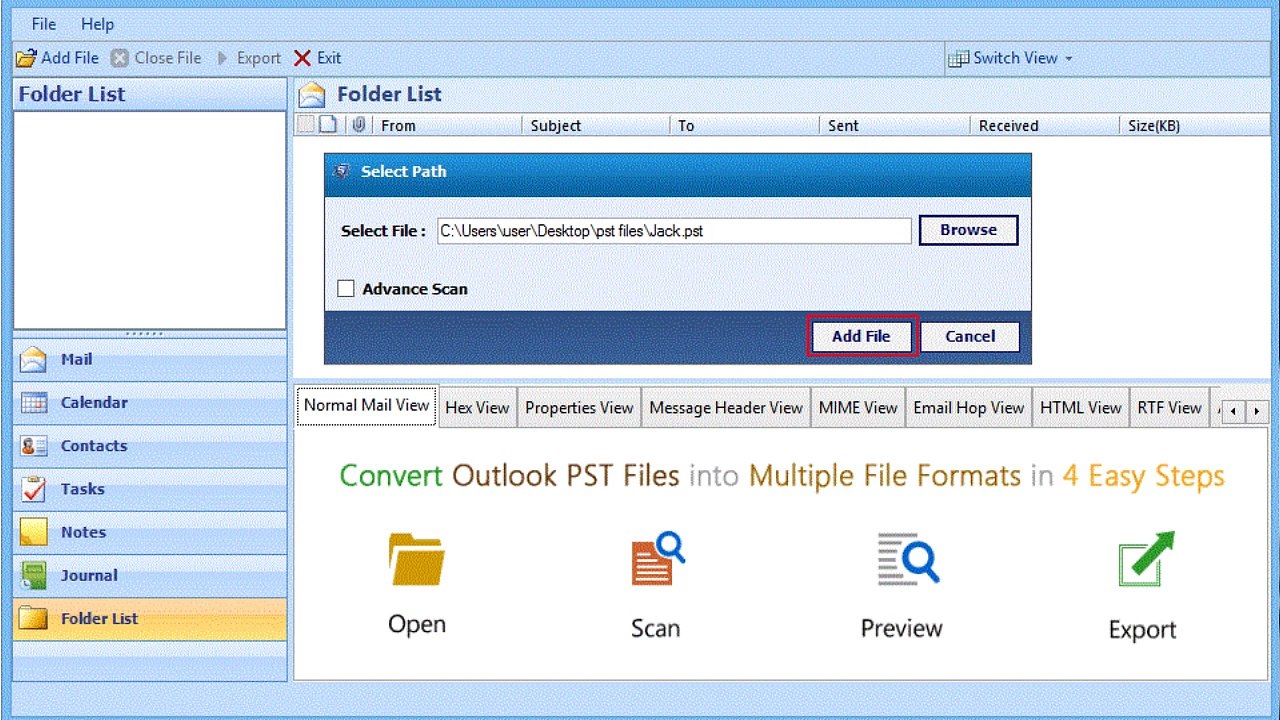Sort by the Received column header

[1044, 125]
